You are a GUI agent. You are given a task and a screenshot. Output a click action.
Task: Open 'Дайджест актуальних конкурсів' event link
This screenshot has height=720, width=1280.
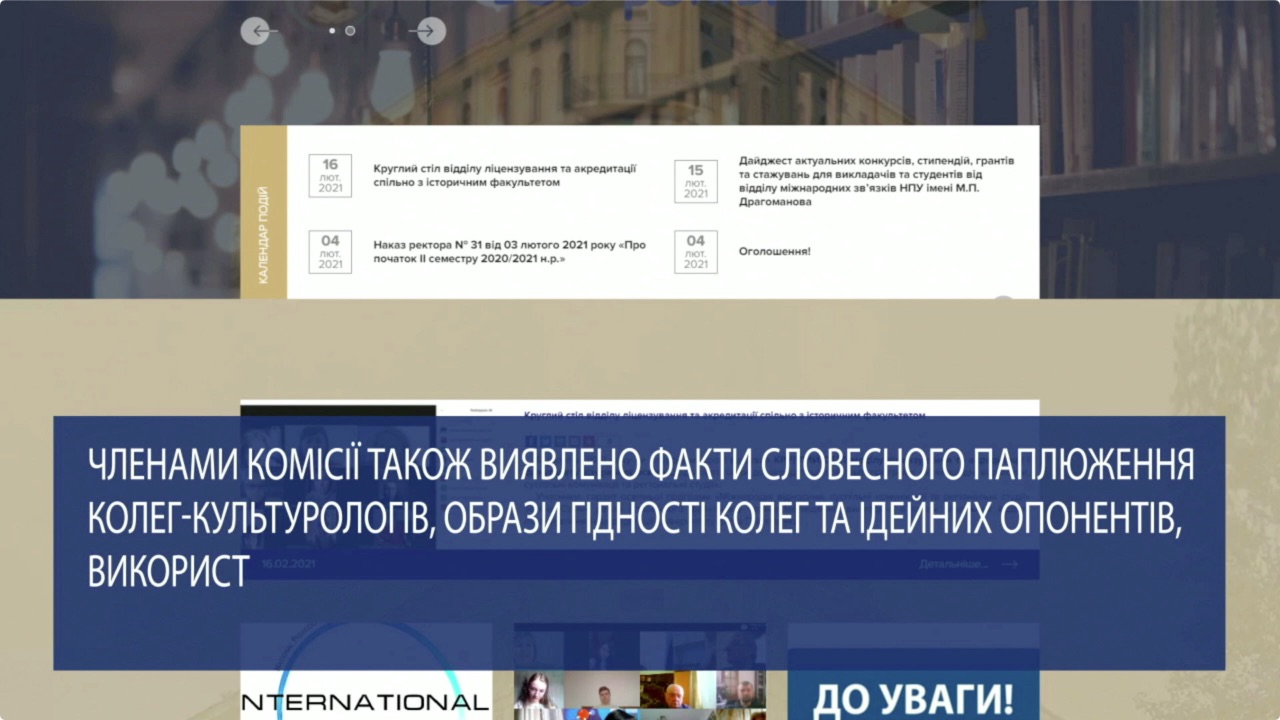(876, 181)
